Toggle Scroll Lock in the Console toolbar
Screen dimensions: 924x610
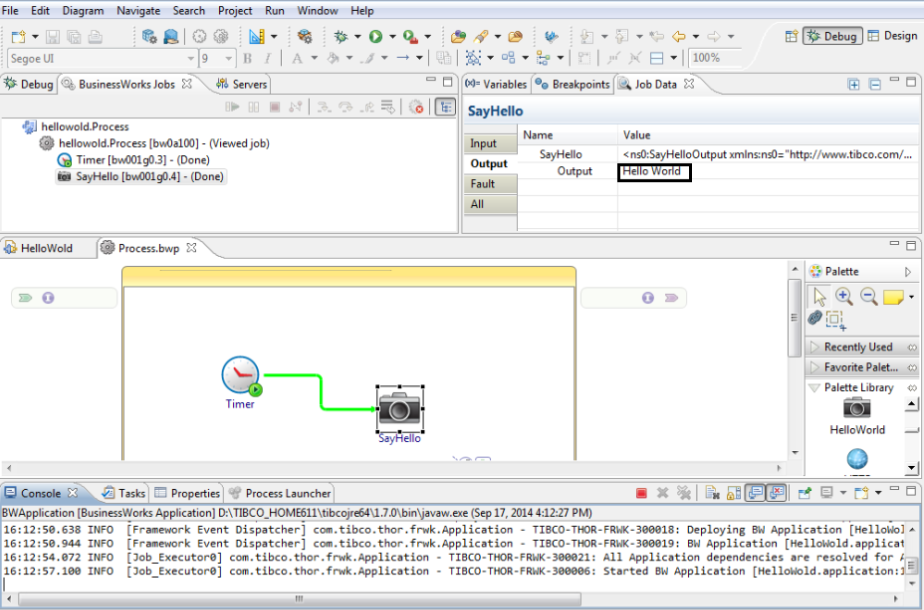(x=733, y=493)
